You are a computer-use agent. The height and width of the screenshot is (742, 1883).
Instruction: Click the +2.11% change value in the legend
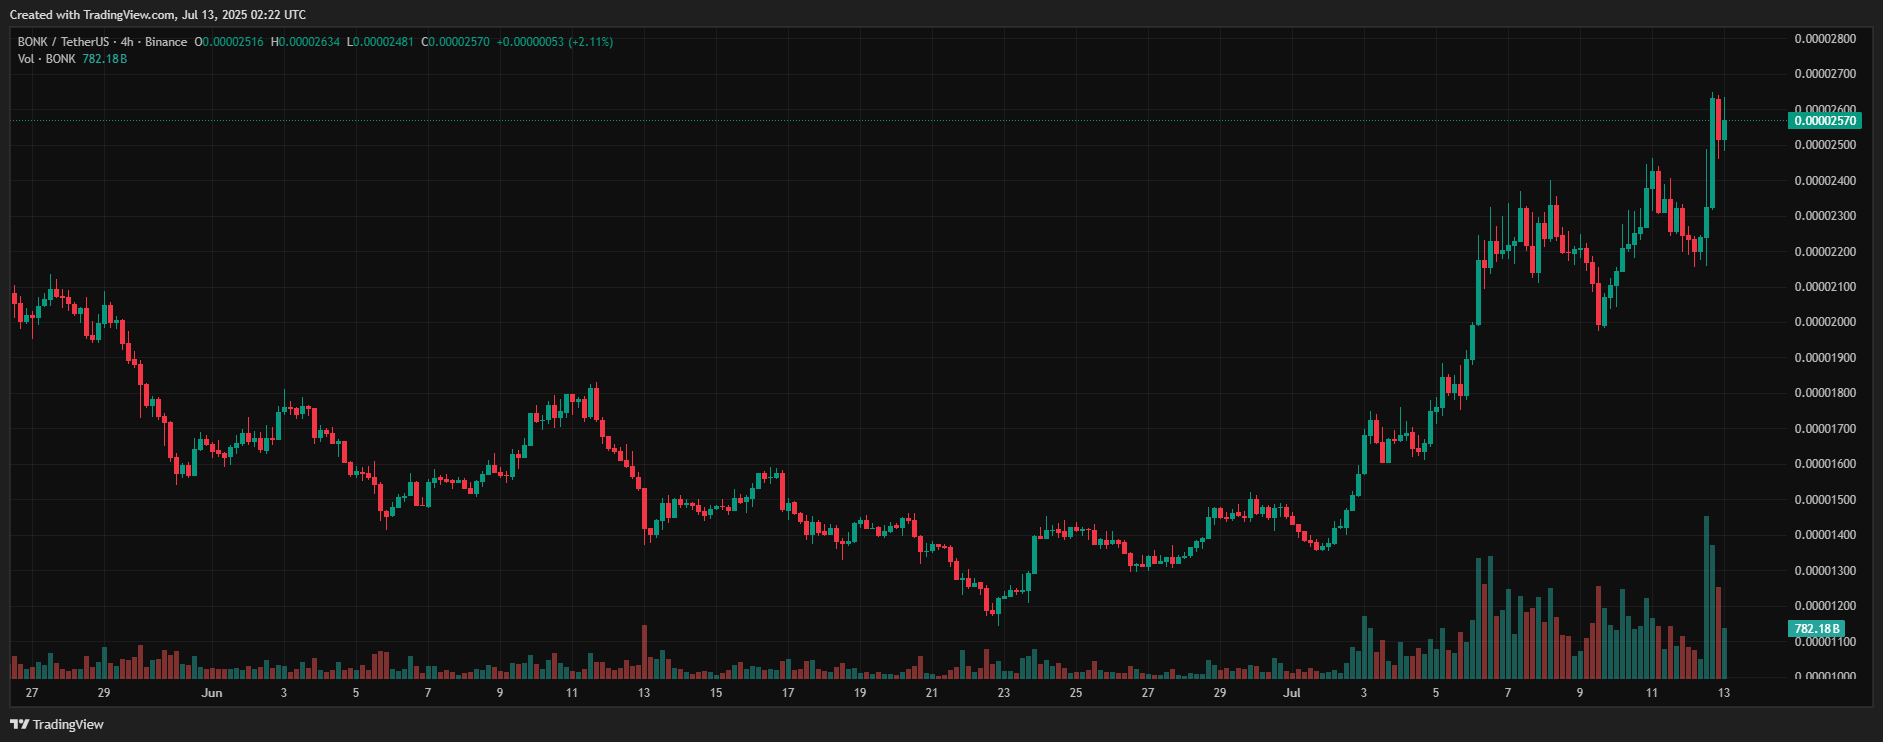tap(590, 42)
